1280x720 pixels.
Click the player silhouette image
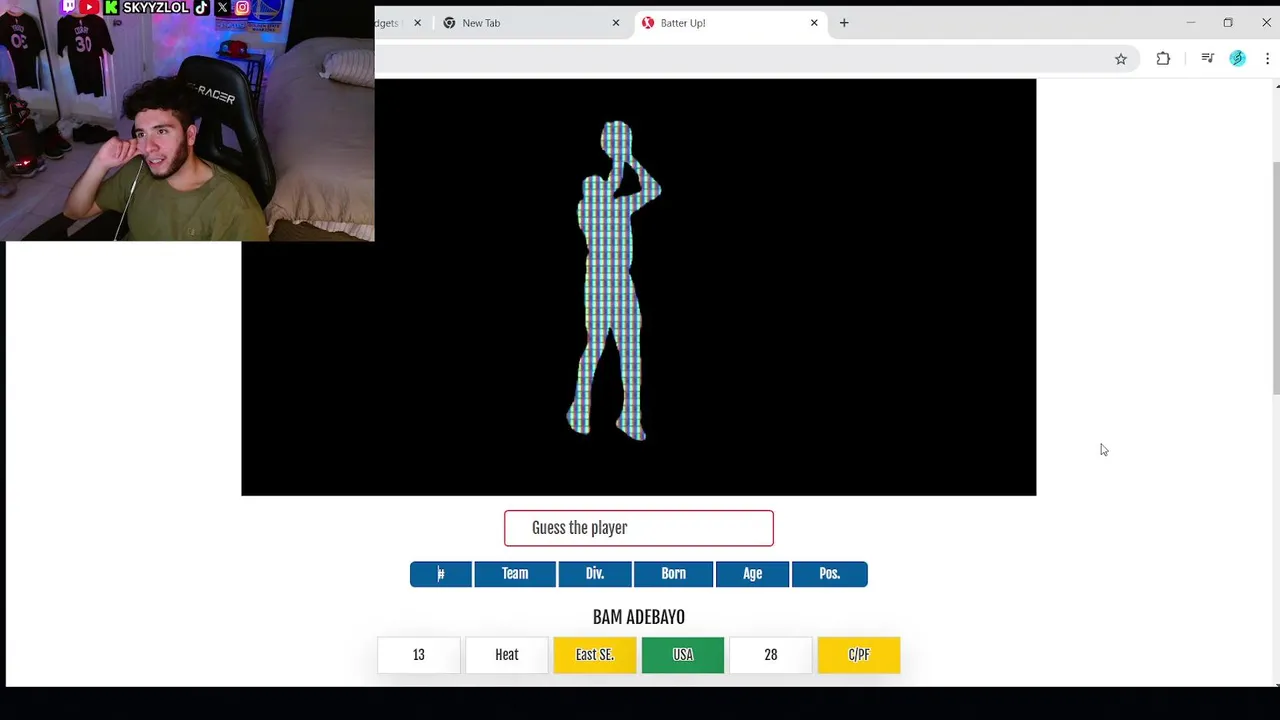[x=615, y=280]
